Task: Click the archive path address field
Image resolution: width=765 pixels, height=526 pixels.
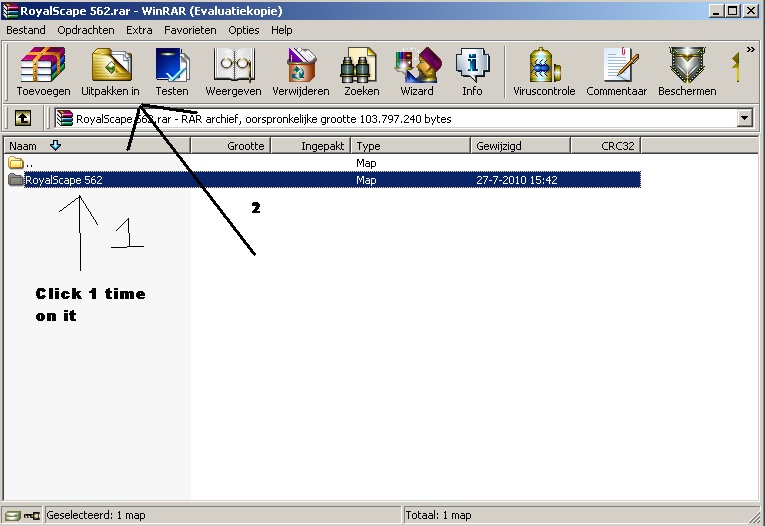Action: pyautogui.click(x=395, y=119)
